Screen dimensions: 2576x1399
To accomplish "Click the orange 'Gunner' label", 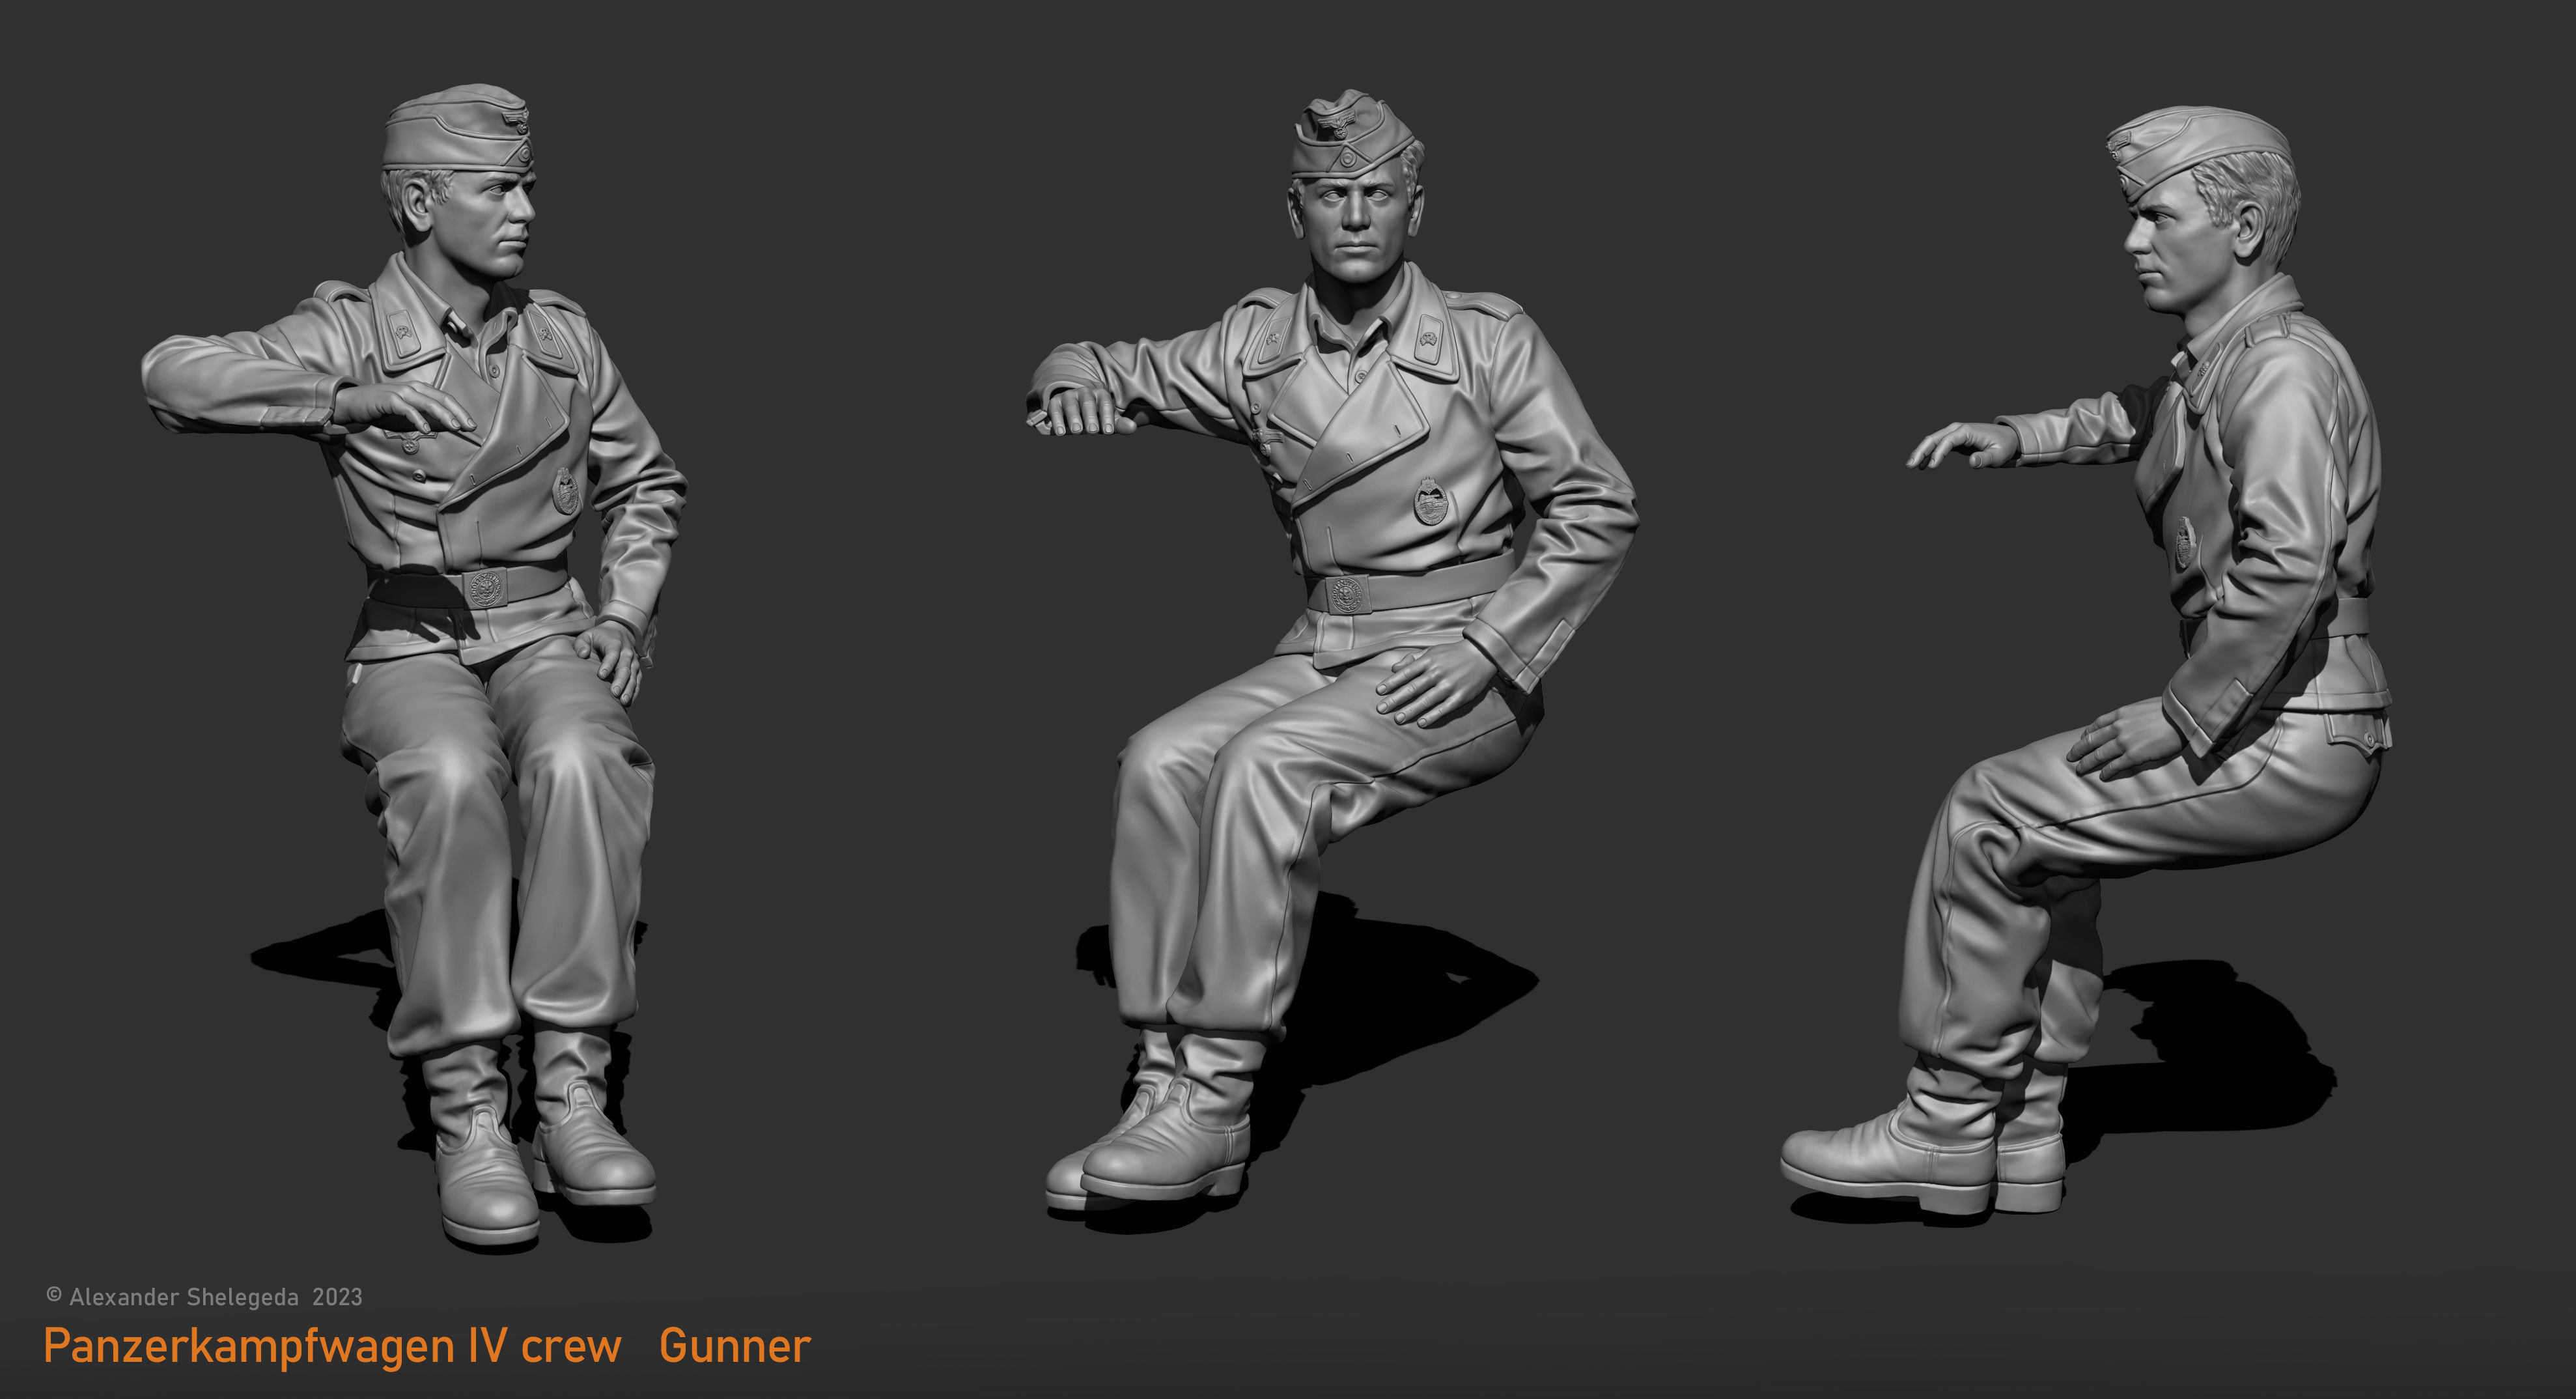I will point(735,1346).
